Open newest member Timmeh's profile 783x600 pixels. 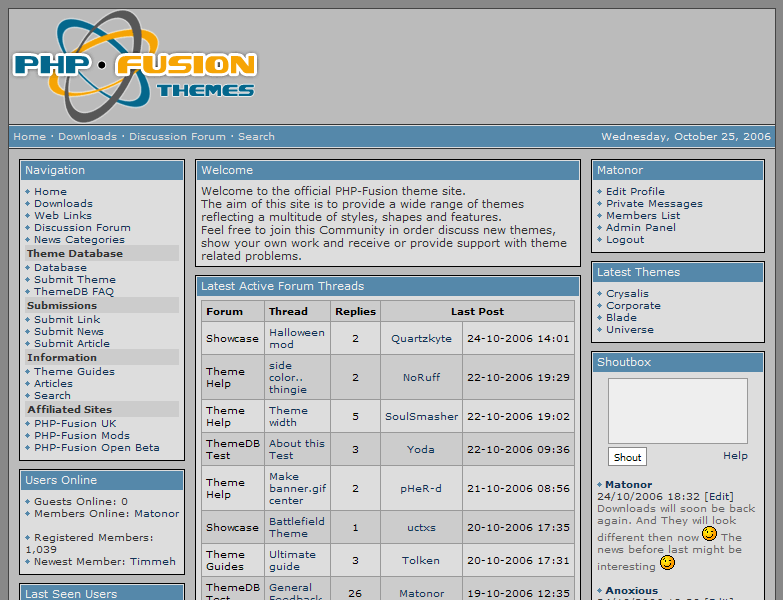[x=153, y=561]
